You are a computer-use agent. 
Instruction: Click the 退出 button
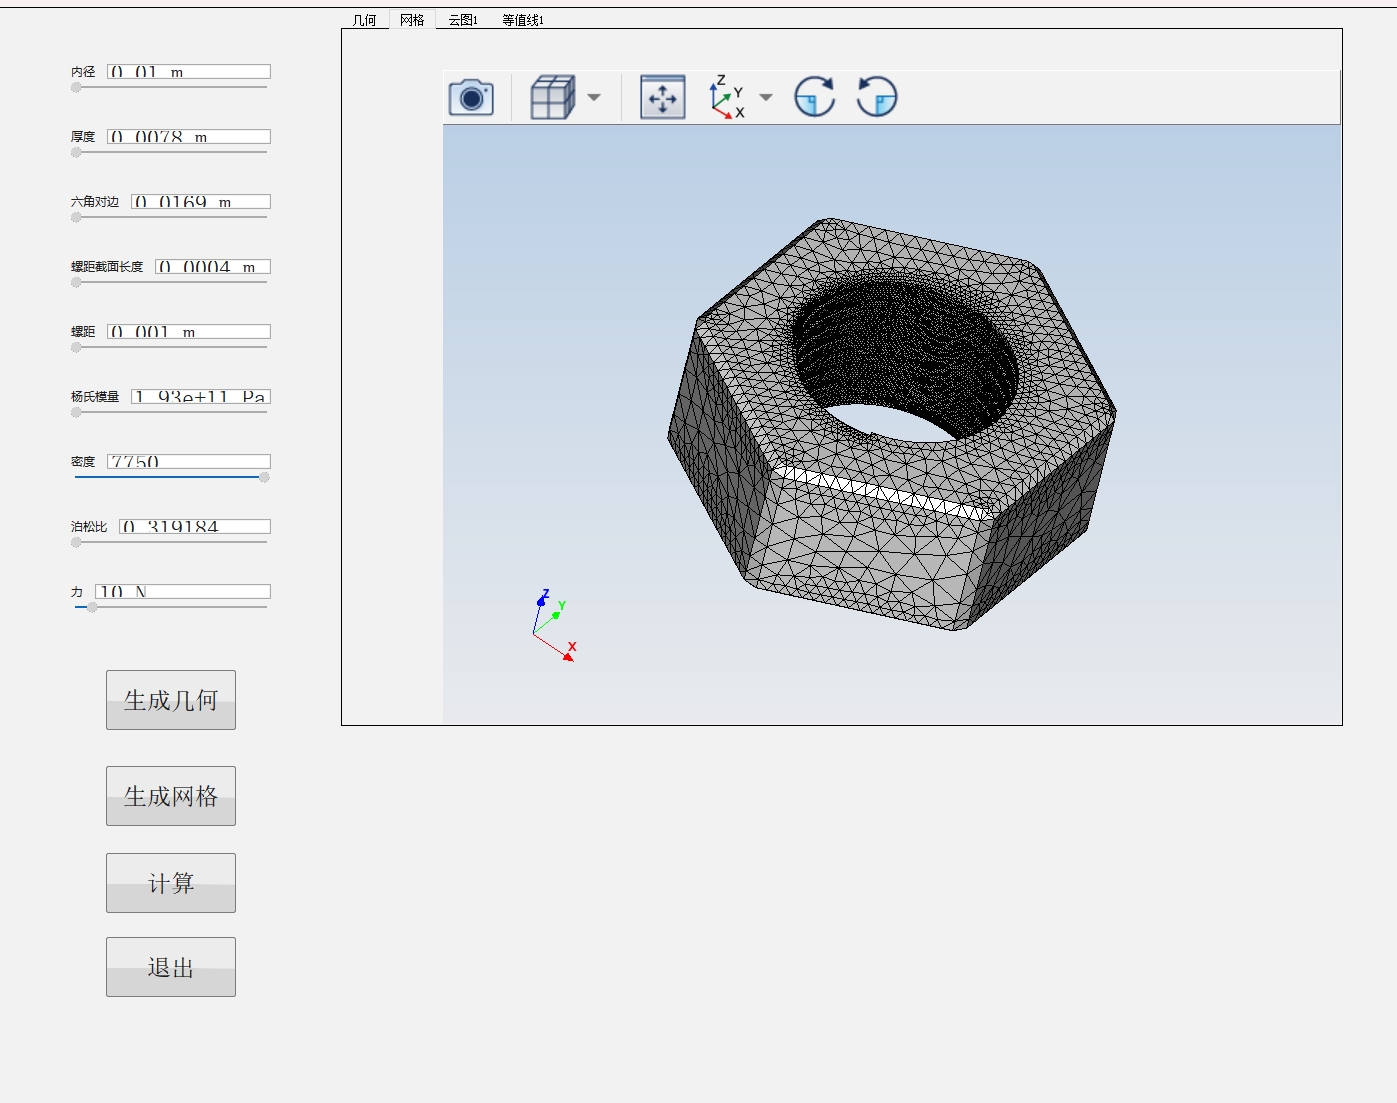[171, 967]
